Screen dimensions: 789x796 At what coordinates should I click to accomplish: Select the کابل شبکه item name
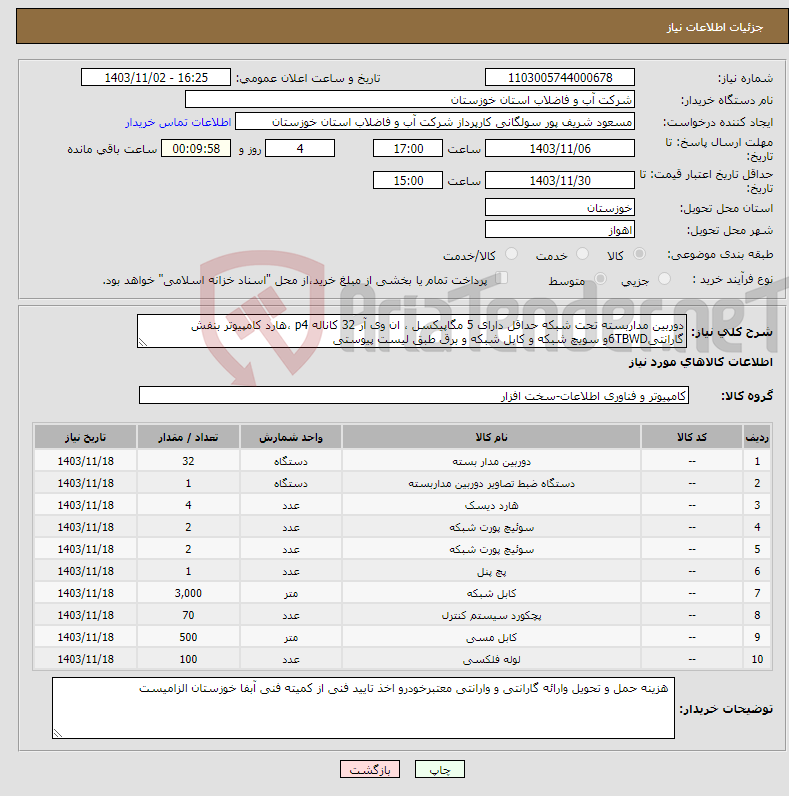click(x=491, y=593)
